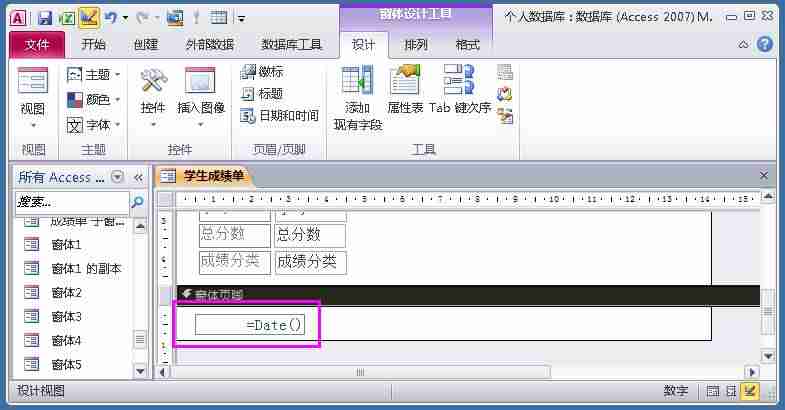Insert 日期和时间 date and time
Image resolution: width=785 pixels, height=410 pixels.
(279, 116)
